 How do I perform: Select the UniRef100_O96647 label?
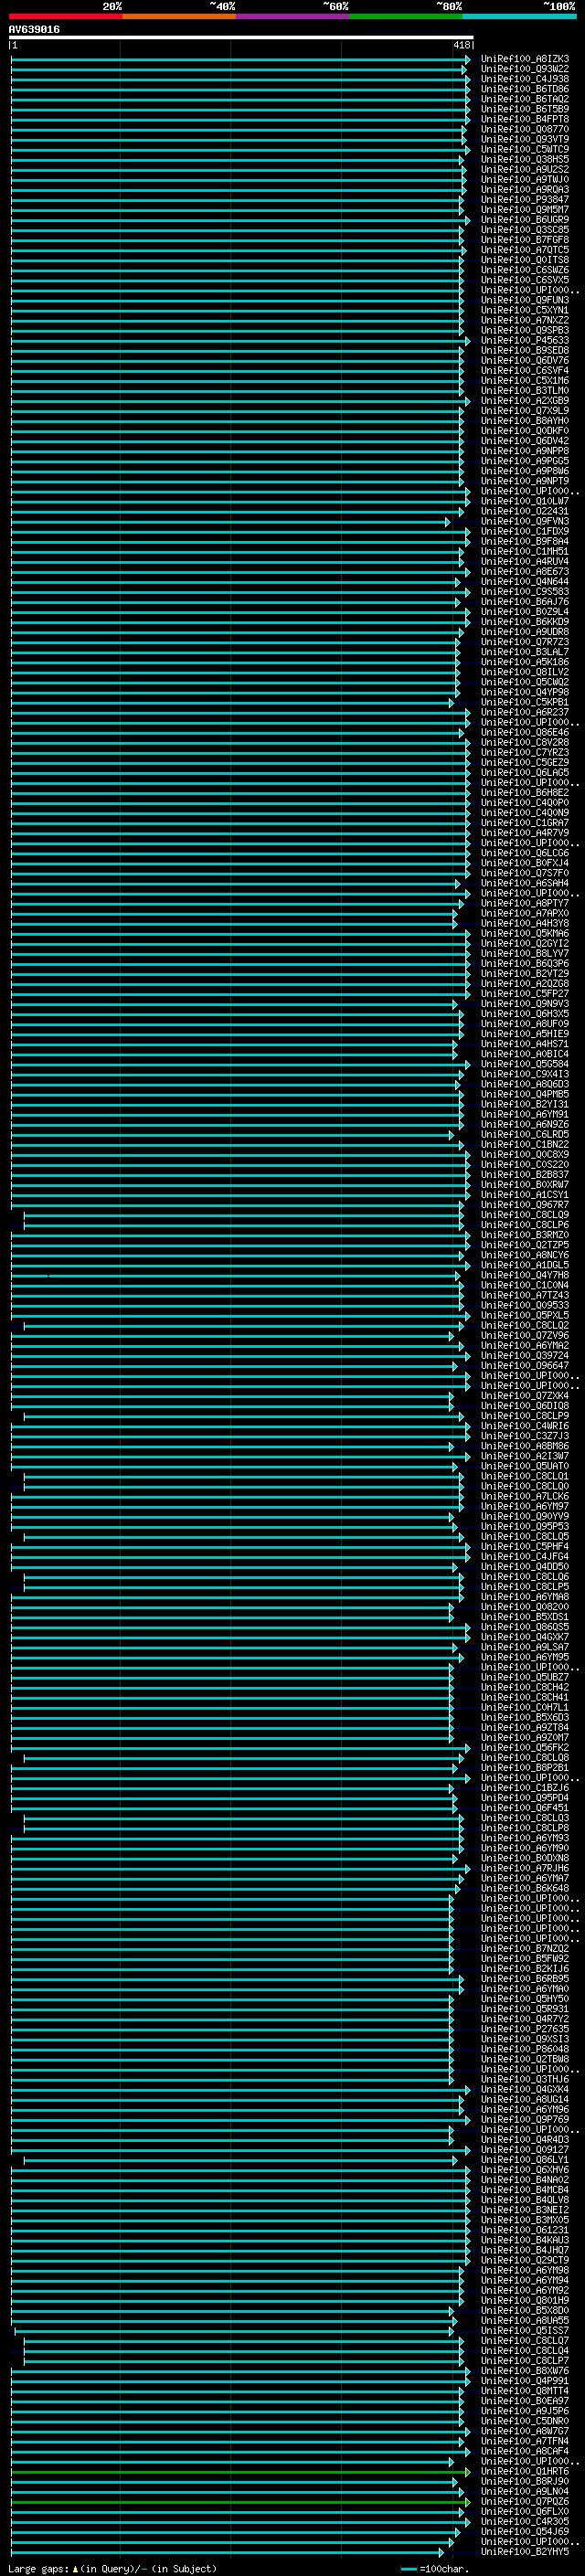click(525, 1366)
